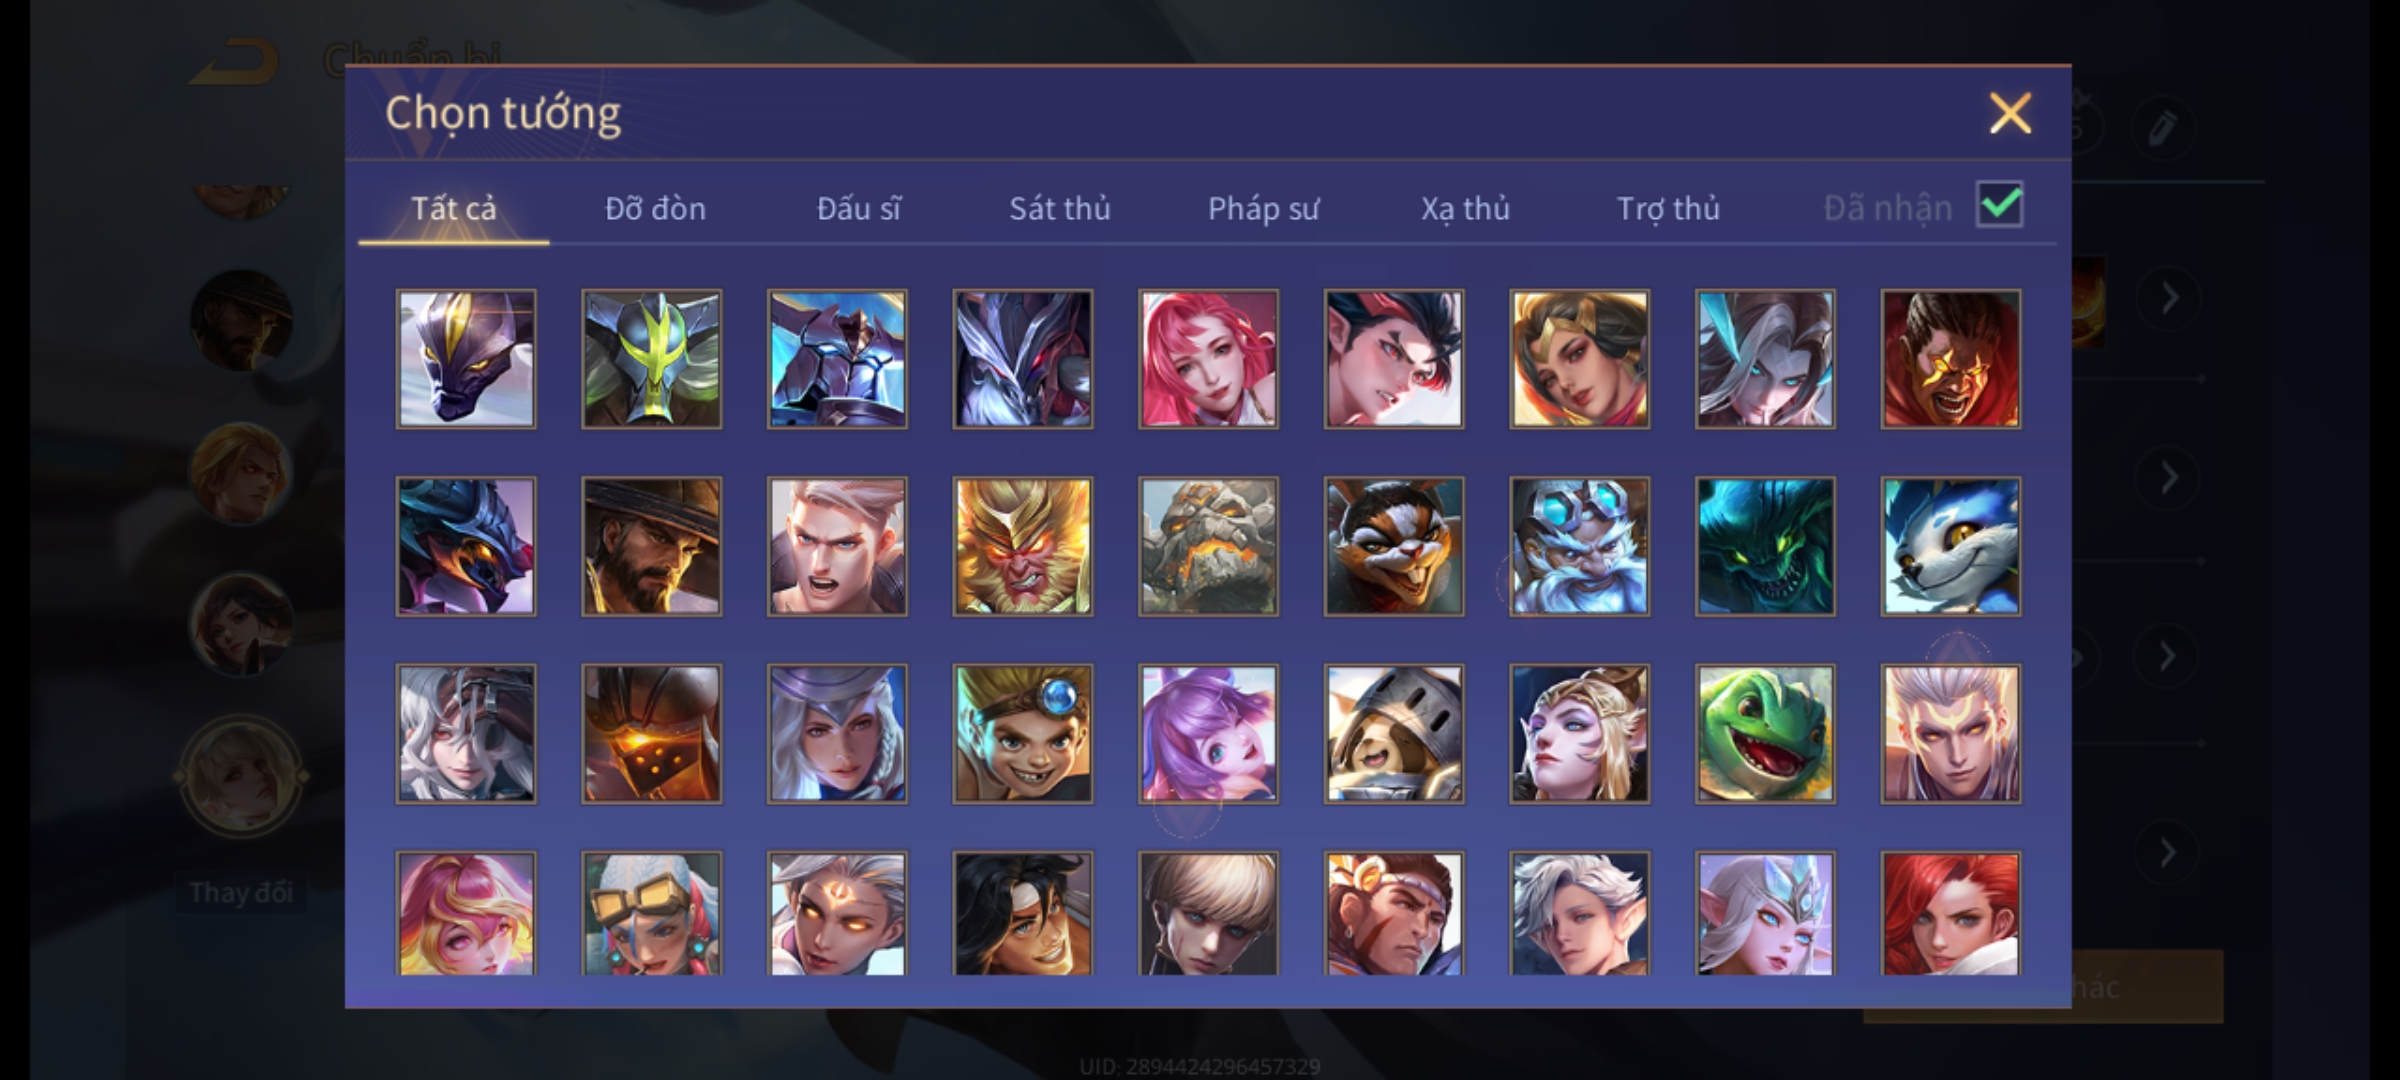The width and height of the screenshot is (2400, 1080).
Task: Choose the rock golem hero portrait
Action: click(x=1208, y=546)
